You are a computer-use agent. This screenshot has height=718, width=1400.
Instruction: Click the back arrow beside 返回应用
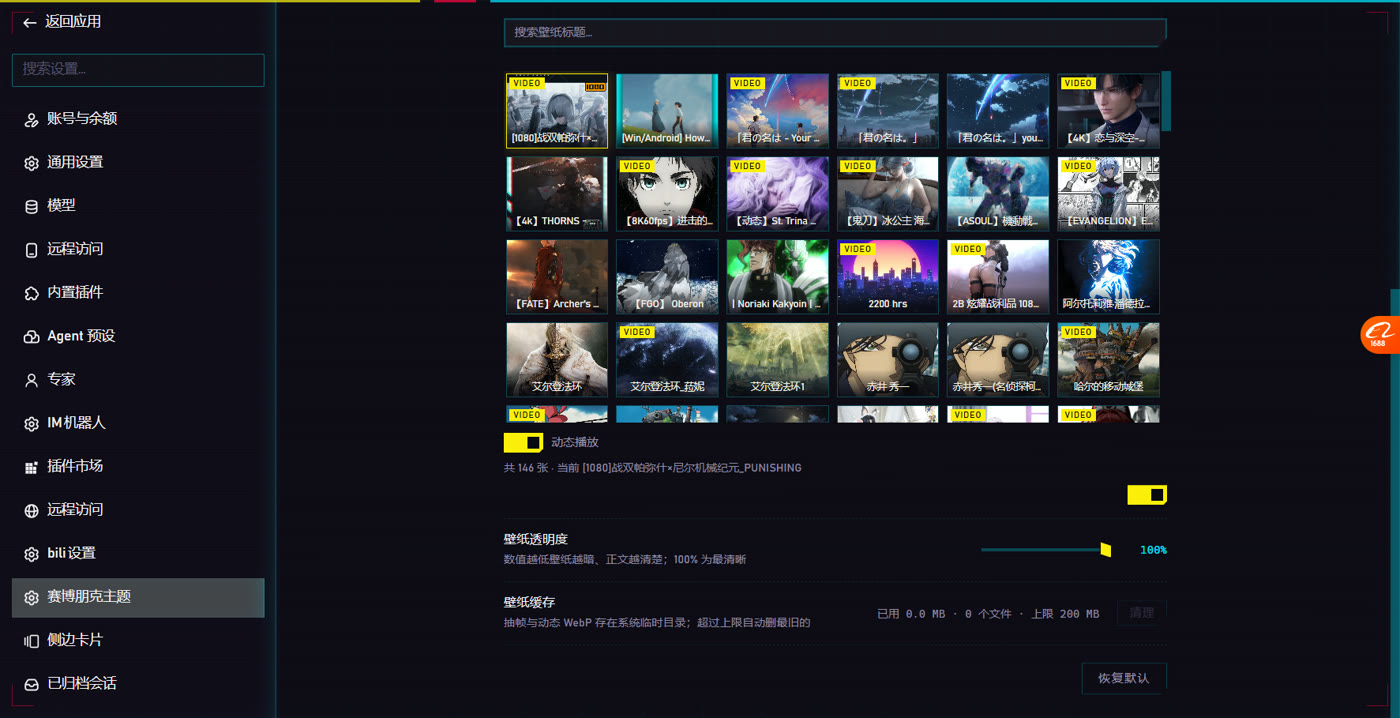coord(30,22)
